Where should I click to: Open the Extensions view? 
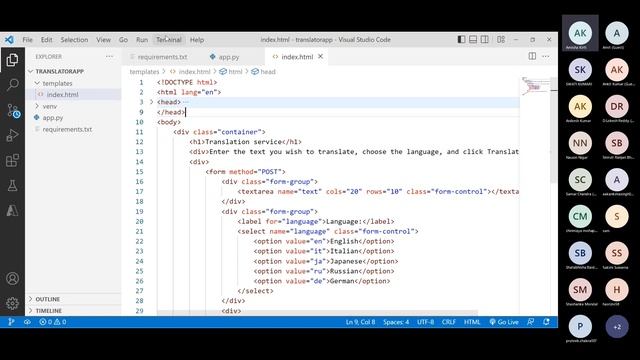point(12,160)
